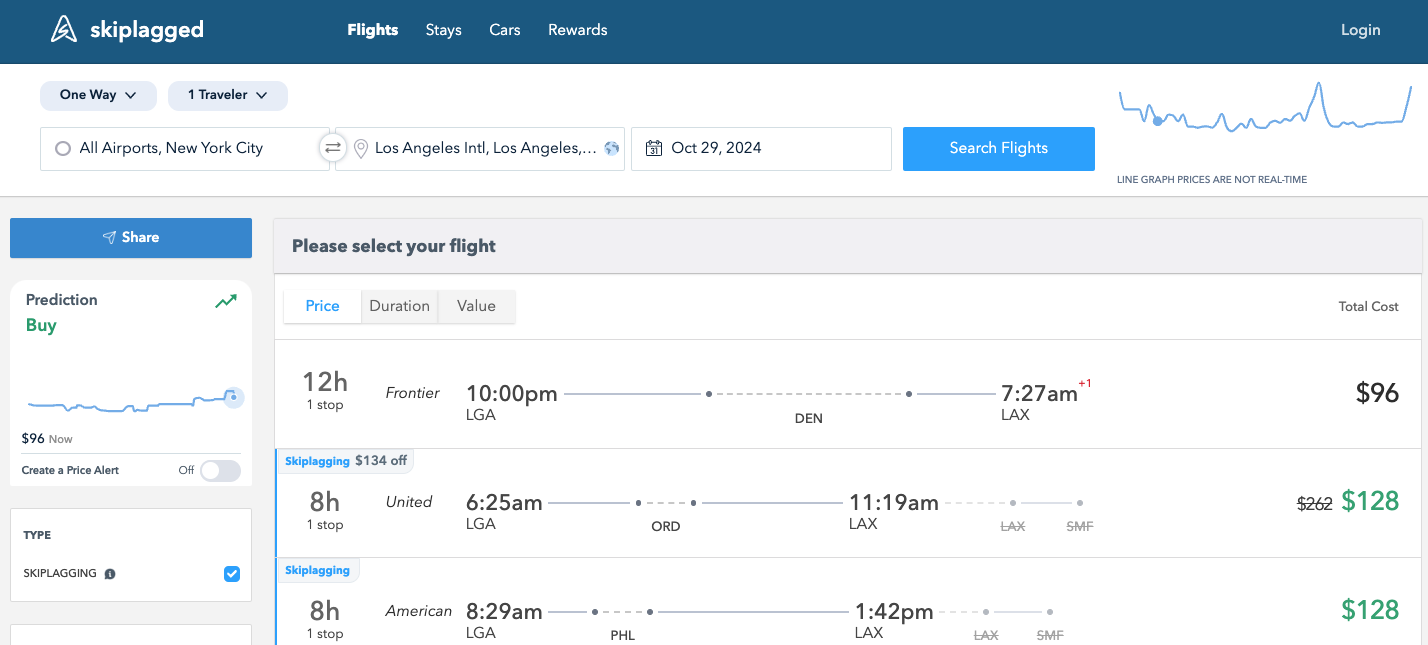The image size is (1428, 645).
Task: Click the paper plane Share icon
Action: (x=109, y=238)
